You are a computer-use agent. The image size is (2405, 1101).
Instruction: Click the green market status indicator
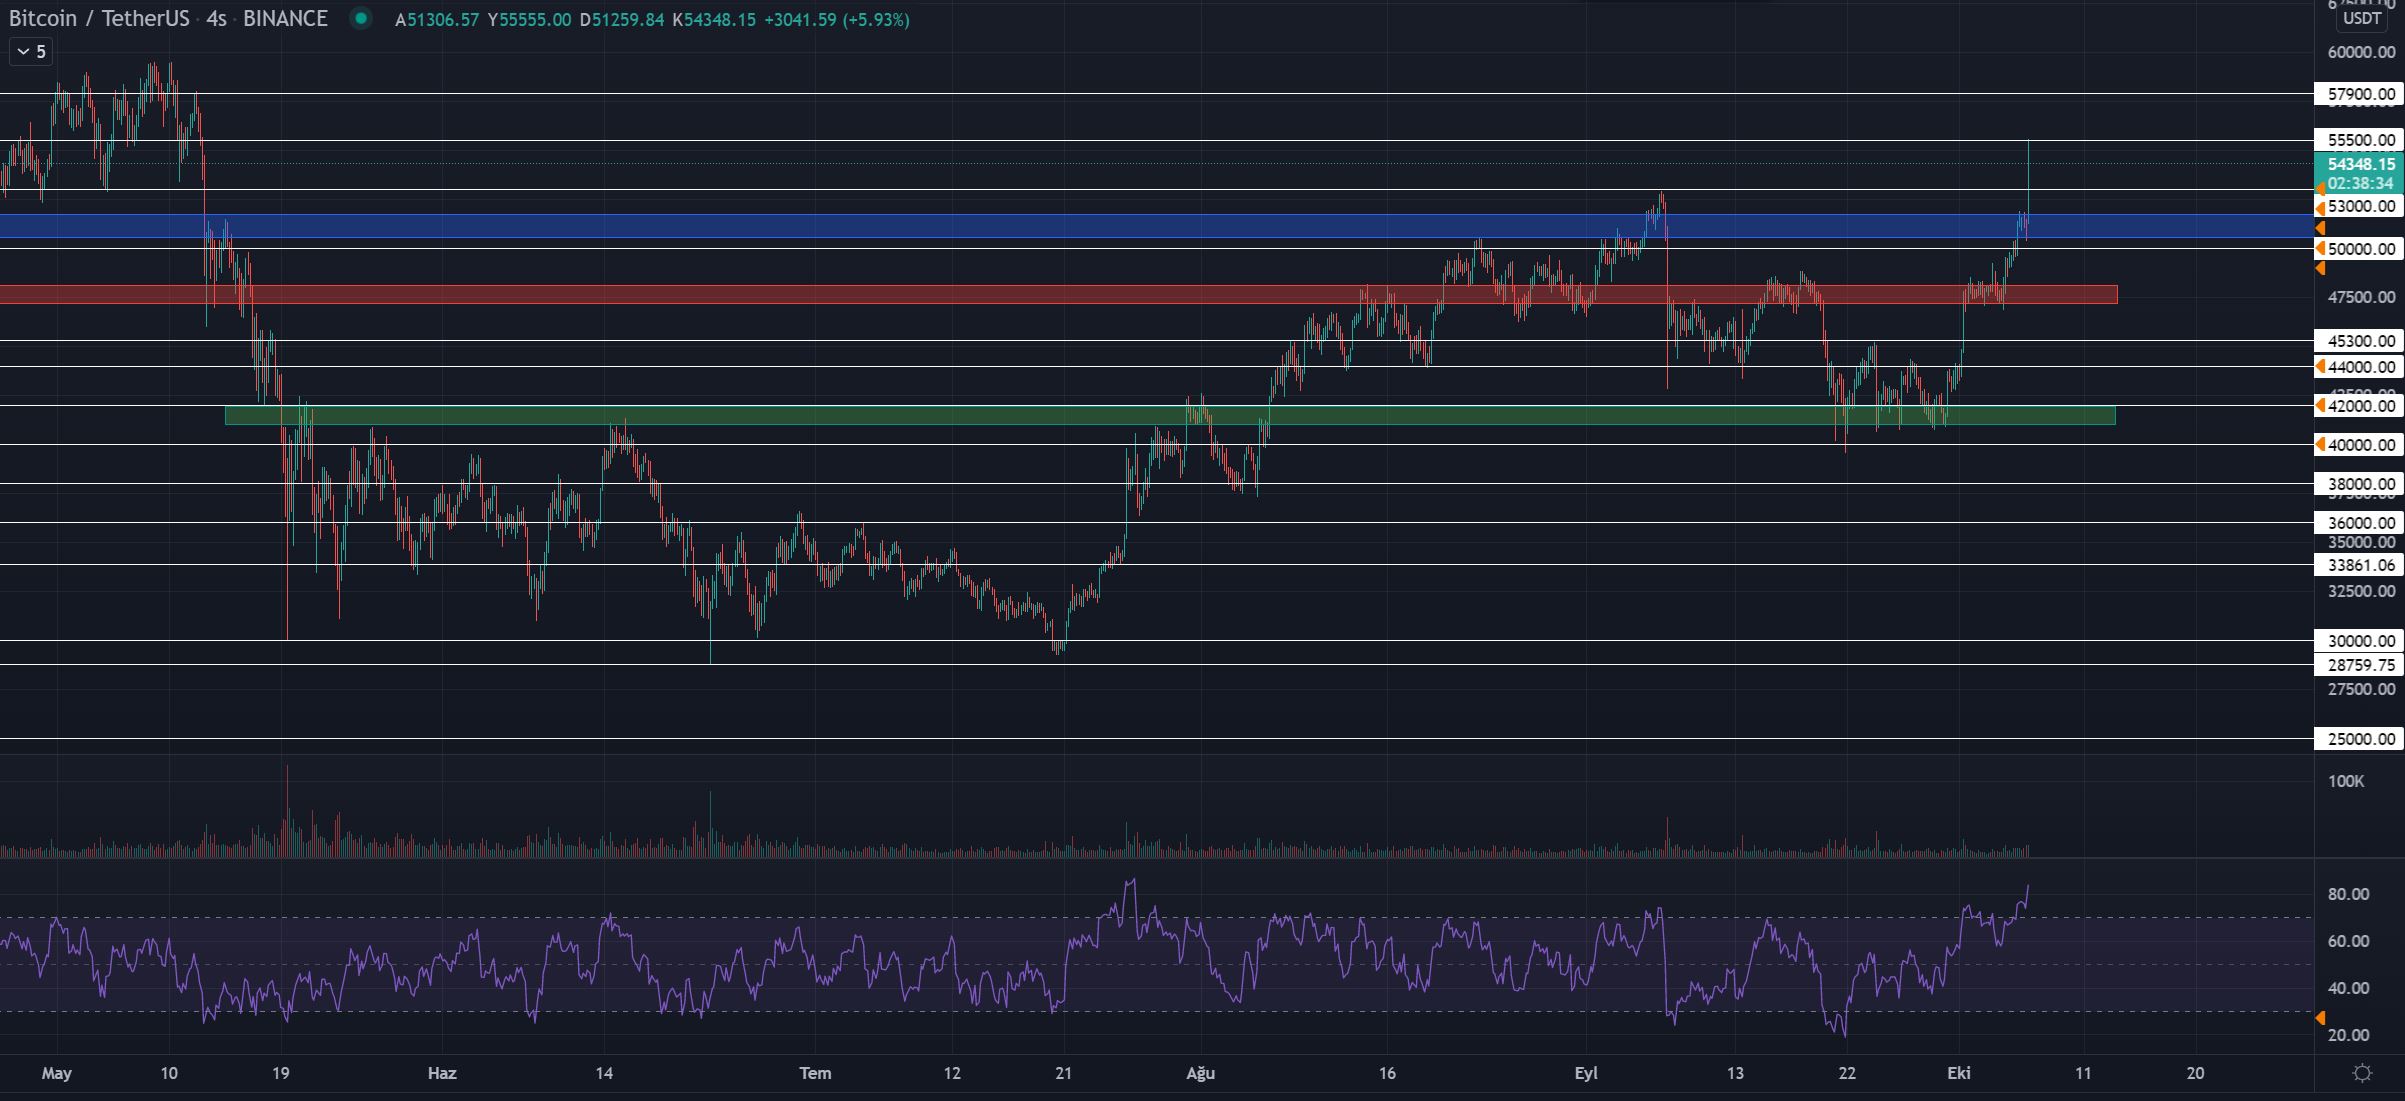[361, 18]
